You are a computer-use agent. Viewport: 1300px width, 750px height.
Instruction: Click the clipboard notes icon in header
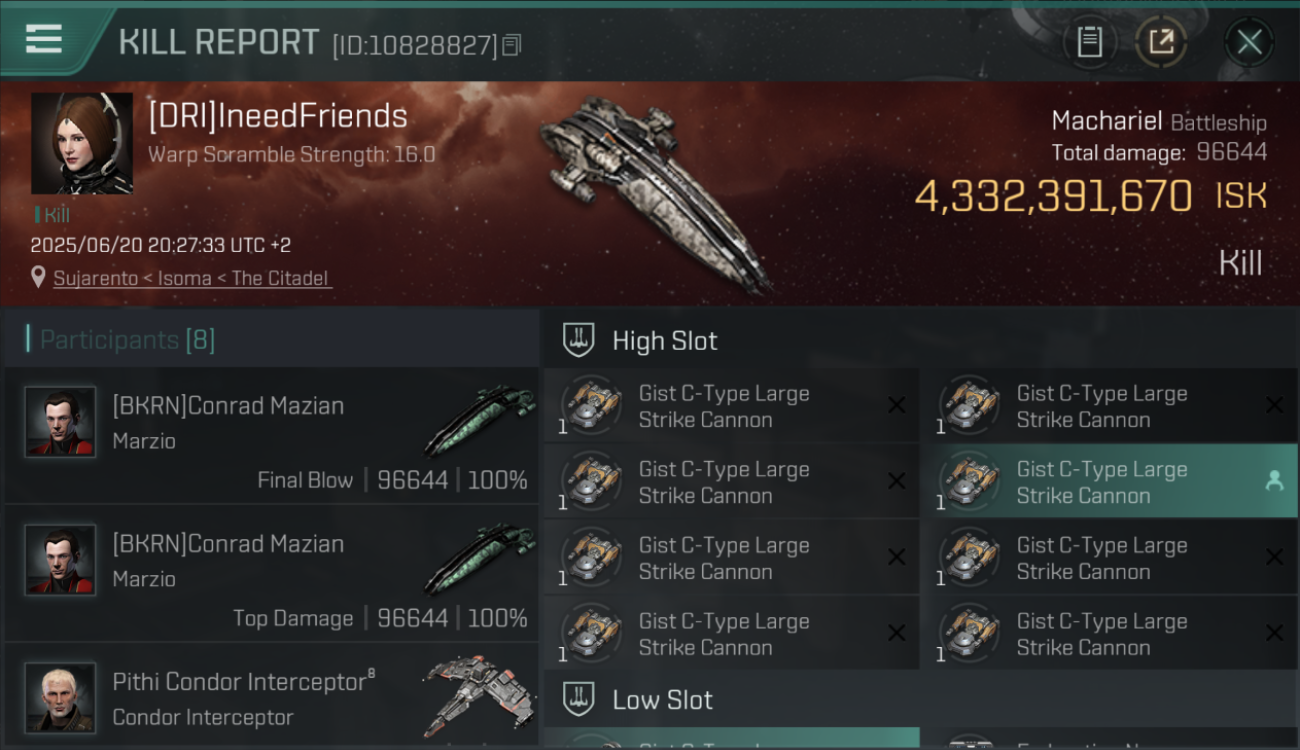1089,42
